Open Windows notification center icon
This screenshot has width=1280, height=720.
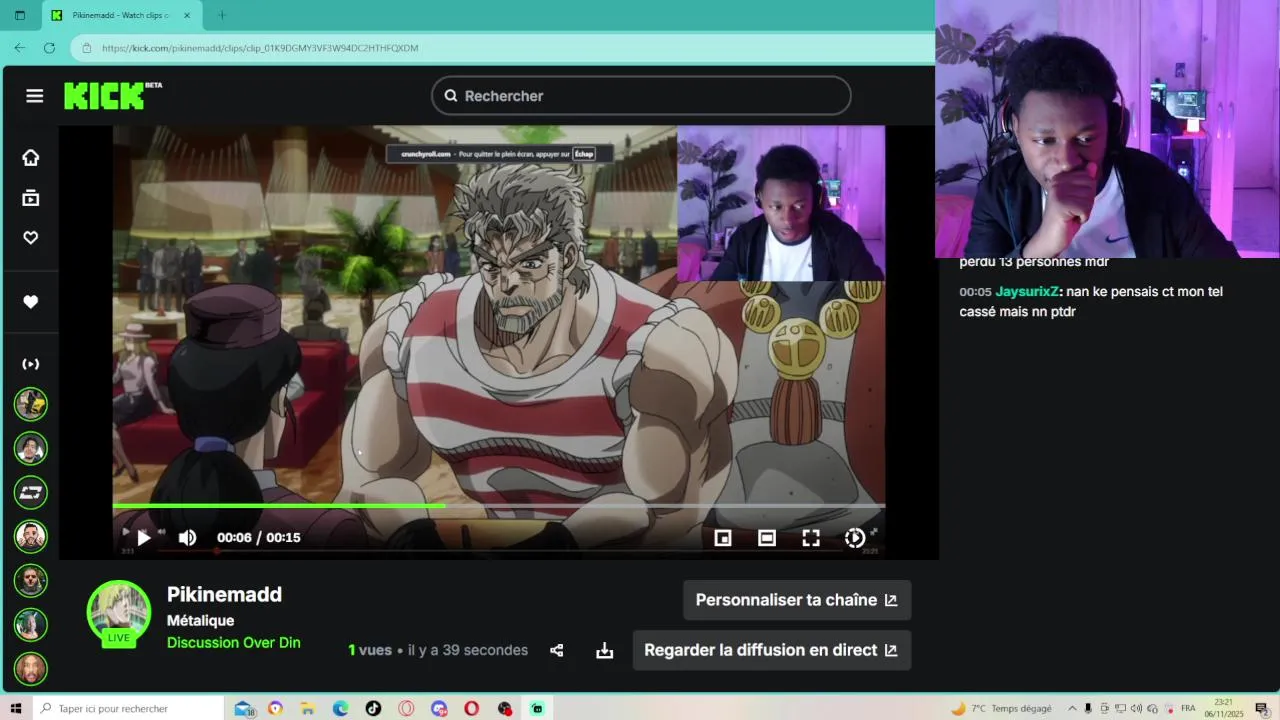click(1262, 708)
